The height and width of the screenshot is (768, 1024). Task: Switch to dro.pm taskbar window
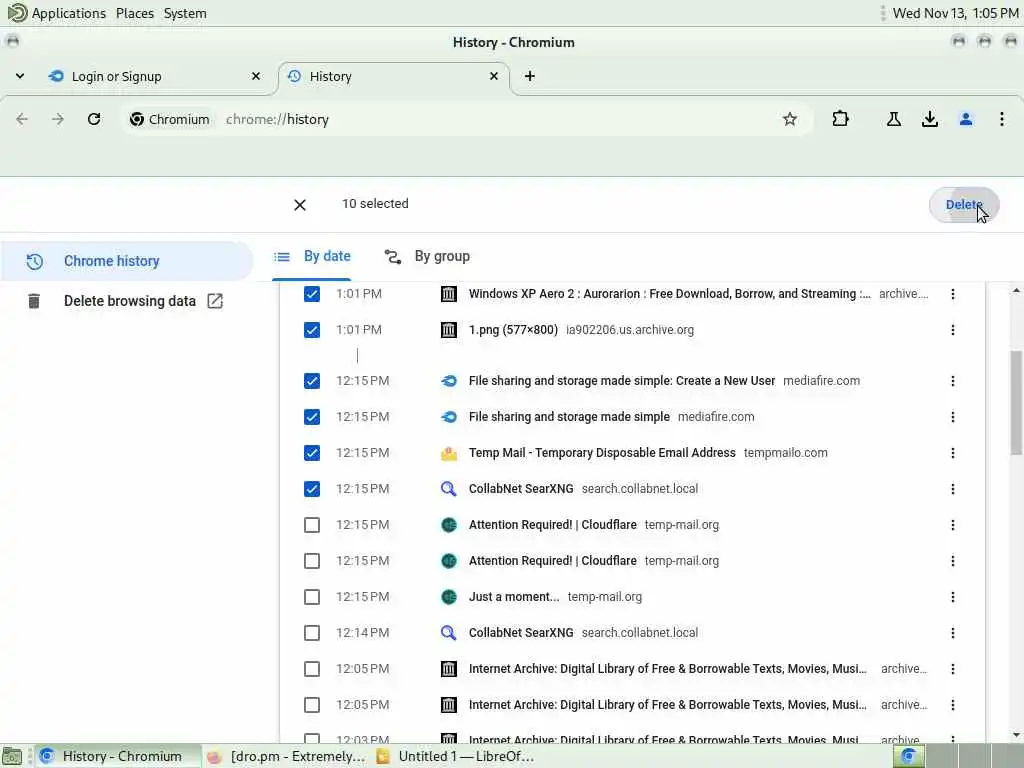287,756
